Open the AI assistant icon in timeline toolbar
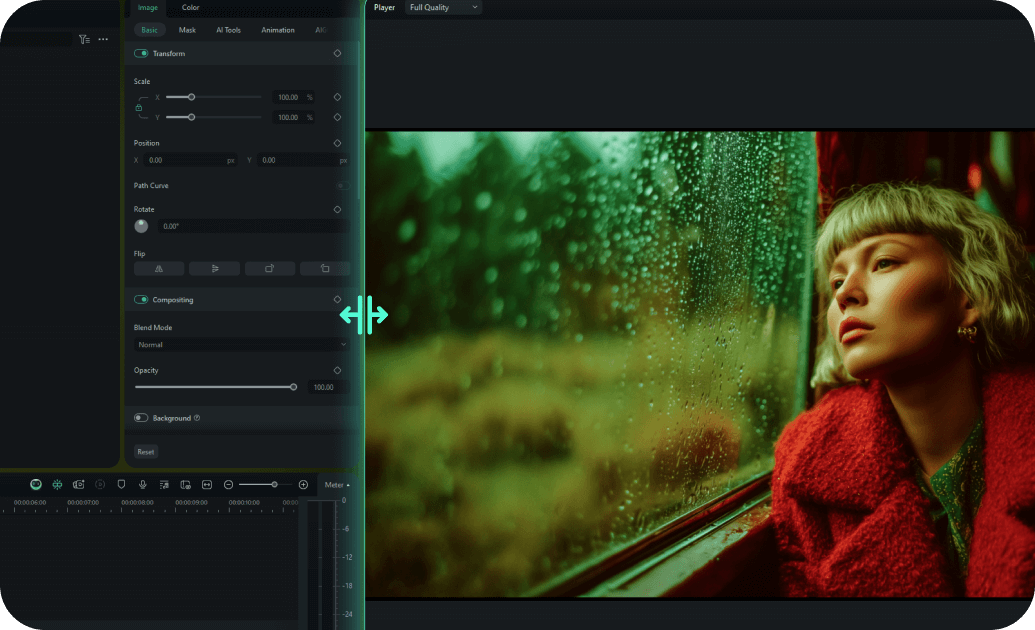Image resolution: width=1035 pixels, height=630 pixels. tap(36, 485)
